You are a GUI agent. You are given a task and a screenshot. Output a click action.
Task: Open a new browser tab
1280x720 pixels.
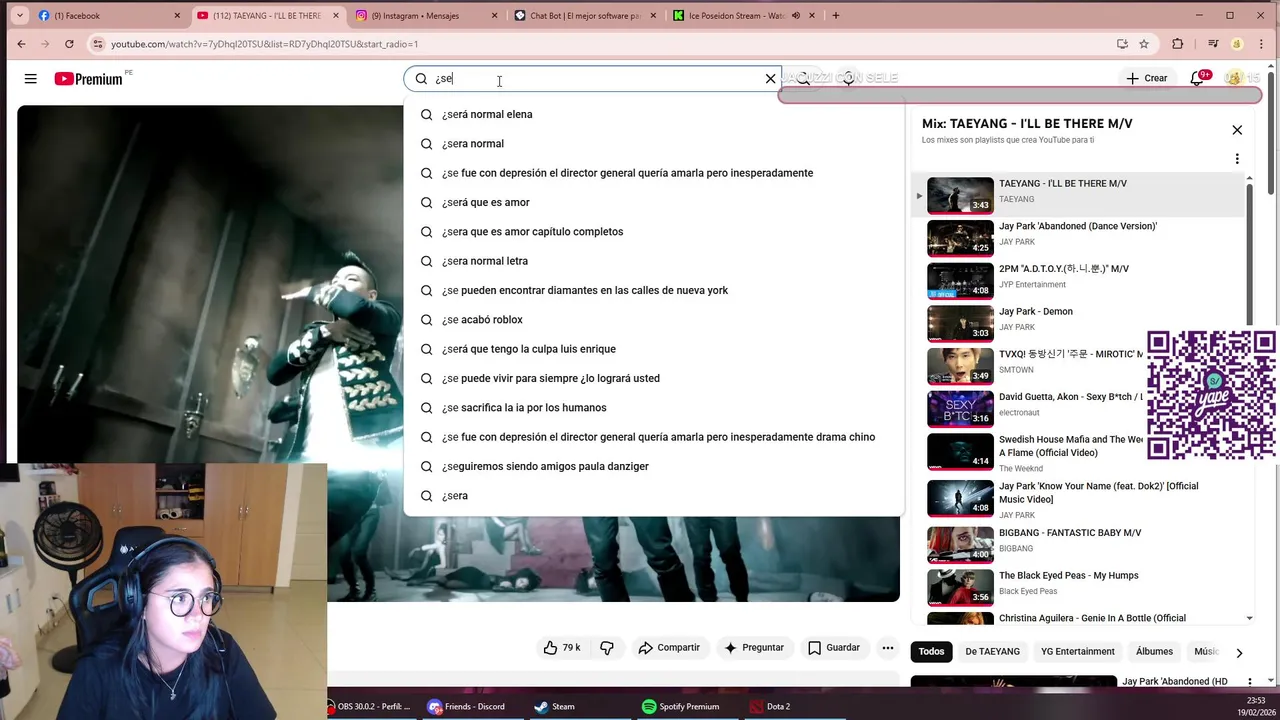(836, 15)
